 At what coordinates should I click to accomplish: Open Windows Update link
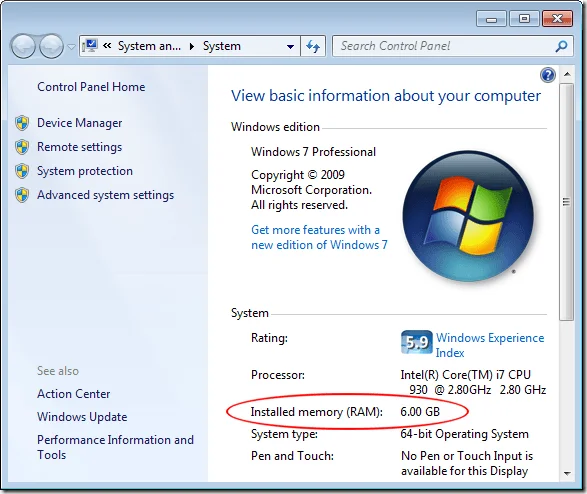pos(82,417)
